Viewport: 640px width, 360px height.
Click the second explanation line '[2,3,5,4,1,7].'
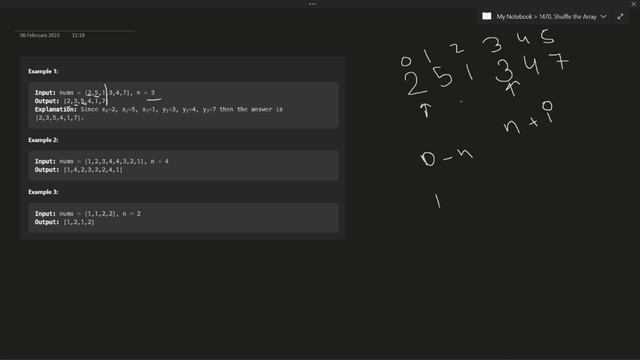pyautogui.click(x=59, y=118)
